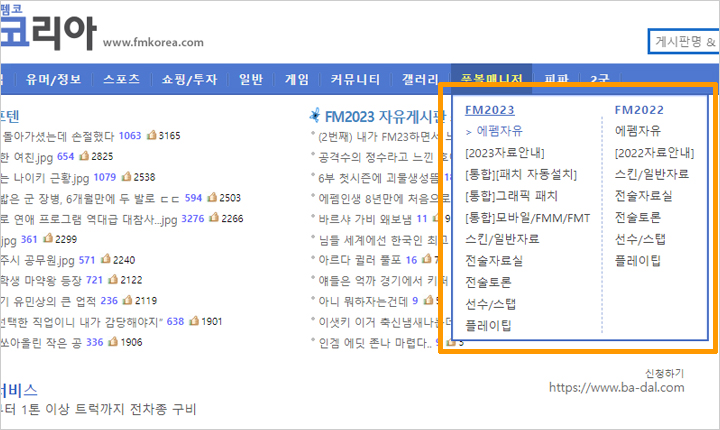This screenshot has height=430, width=720.
Task: Open post '군 장병, 6개월만에 두 발로'
Action: (90, 198)
